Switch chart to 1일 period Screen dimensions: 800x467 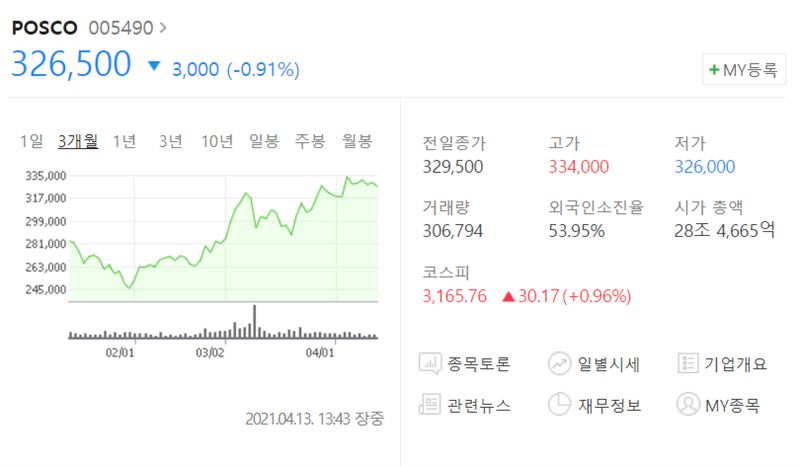tap(31, 141)
